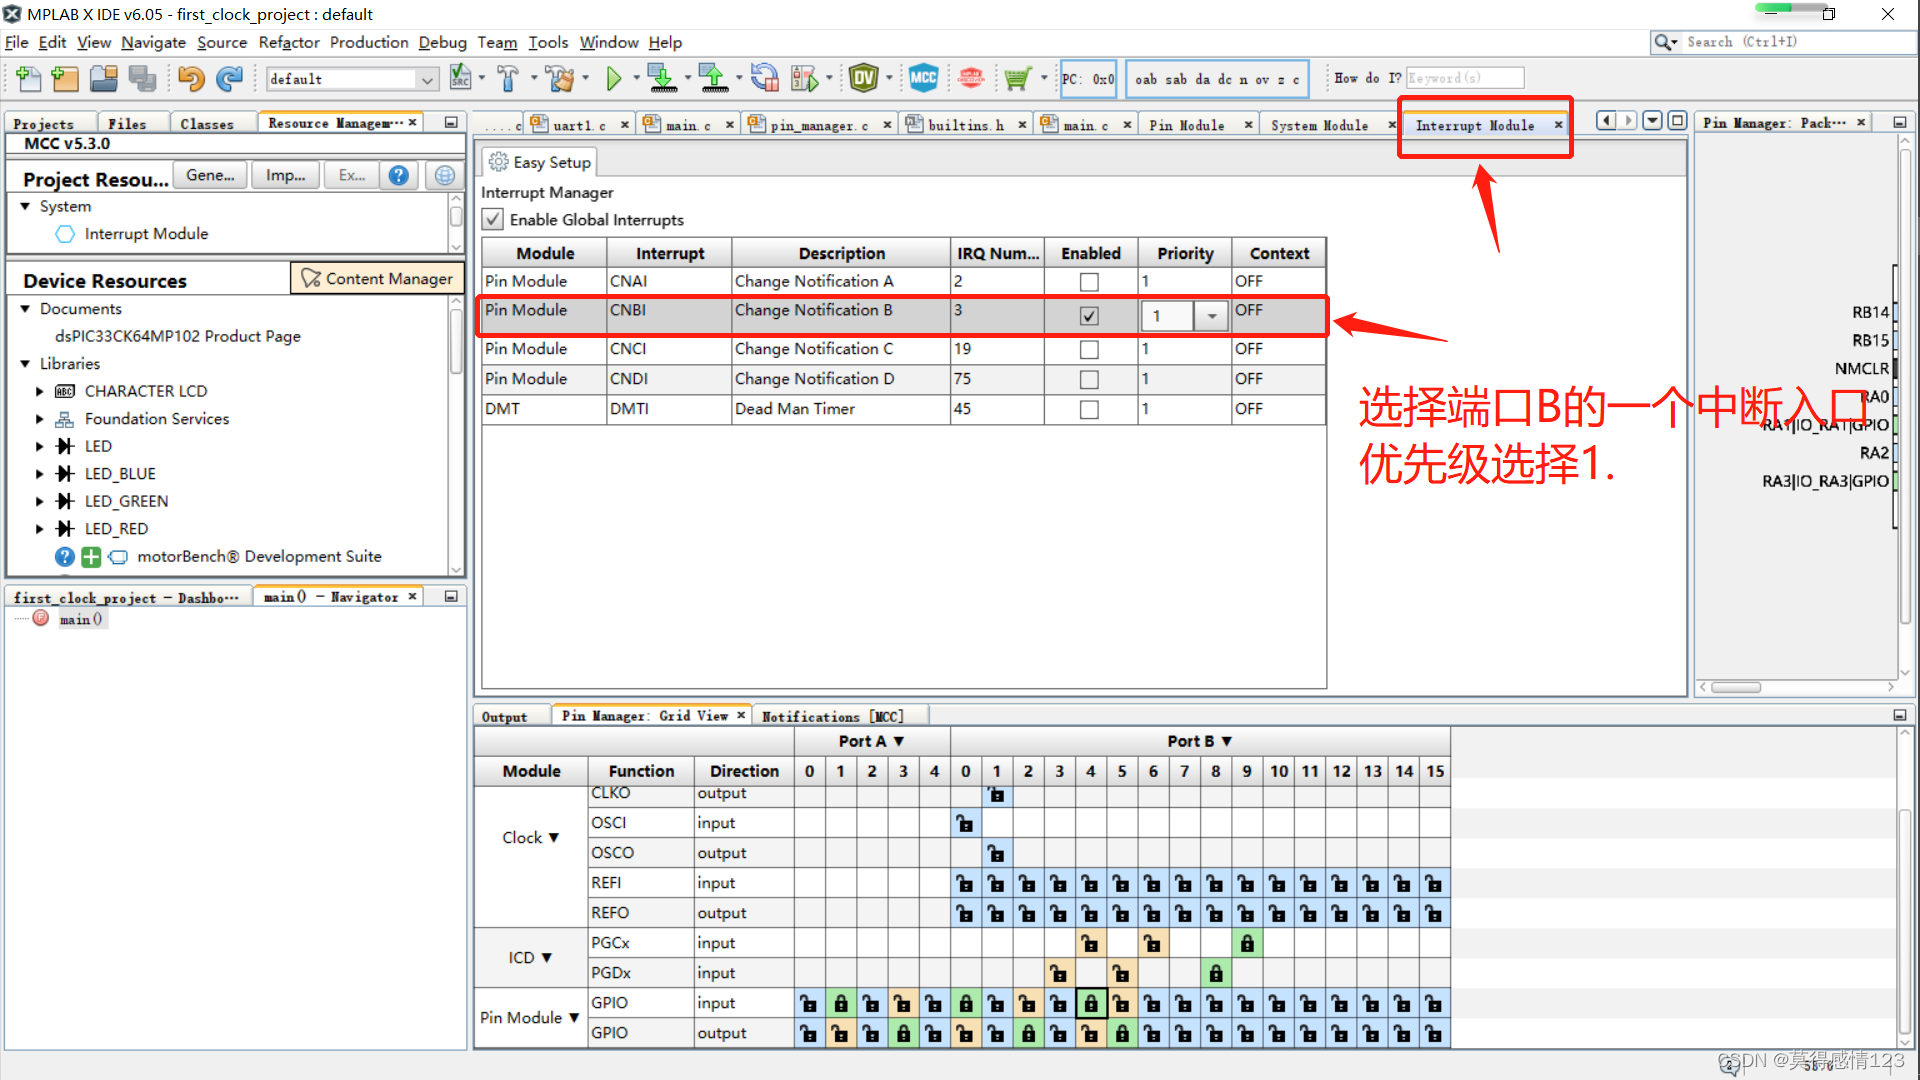Switch to the System Module tab
Image resolution: width=1920 pixels, height=1080 pixels.
(x=1319, y=125)
